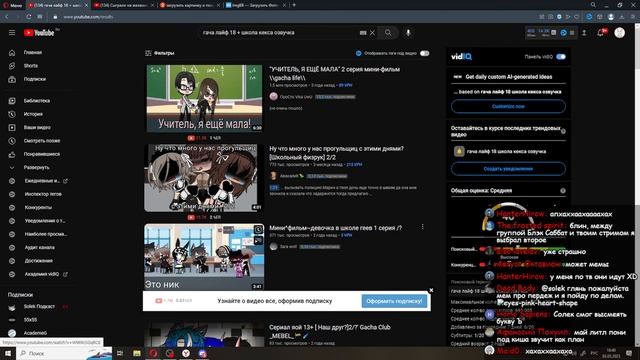The width and height of the screenshot is (640, 360).
Task: Open the account avatar menu
Action: 620,33
